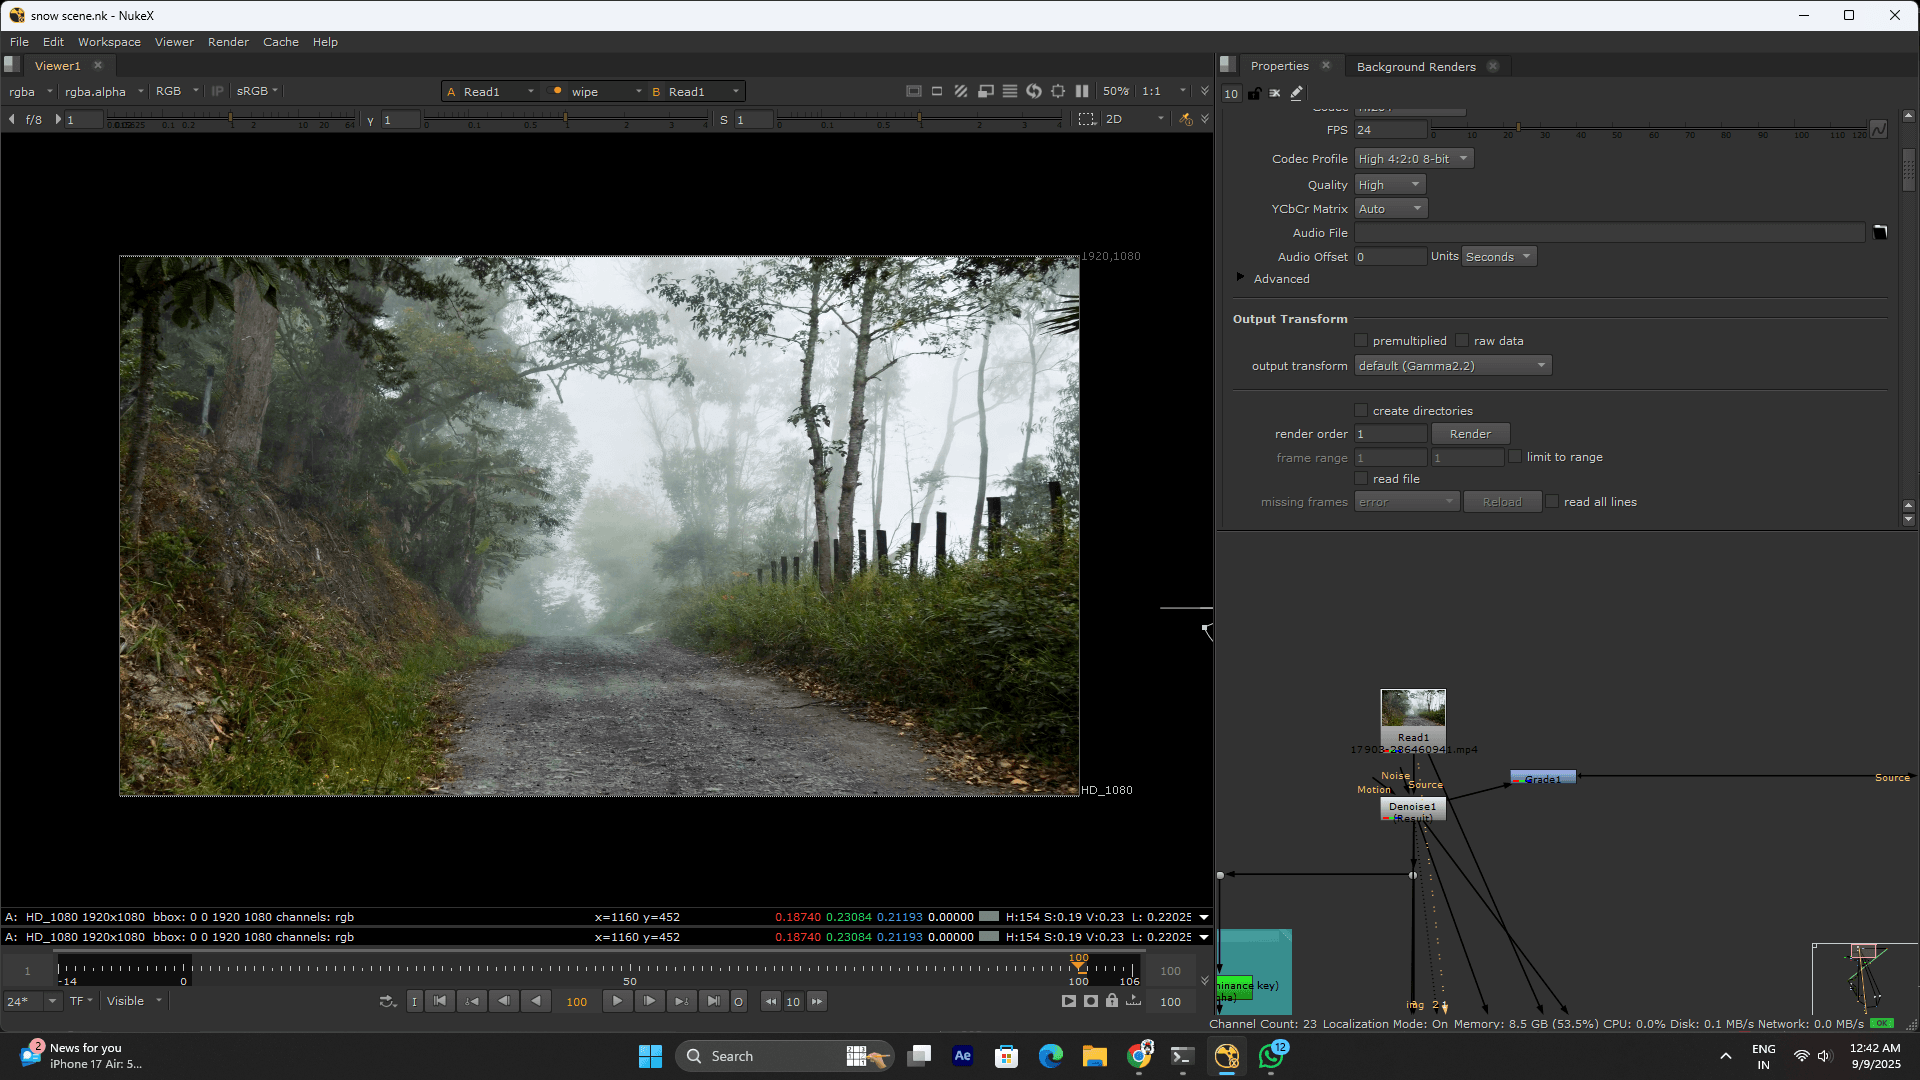Open the output transform dropdown

[x=1453, y=365]
